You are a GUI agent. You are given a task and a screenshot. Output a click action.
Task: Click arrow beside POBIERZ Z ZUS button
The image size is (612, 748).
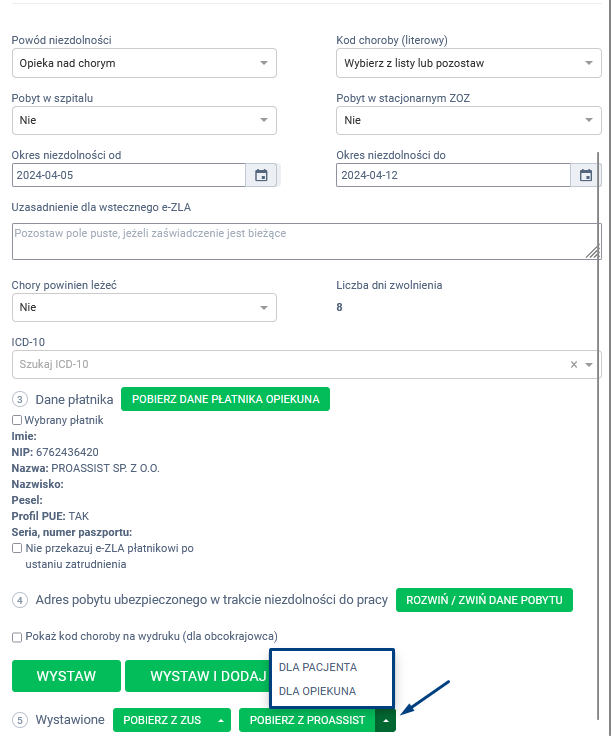coord(220,720)
